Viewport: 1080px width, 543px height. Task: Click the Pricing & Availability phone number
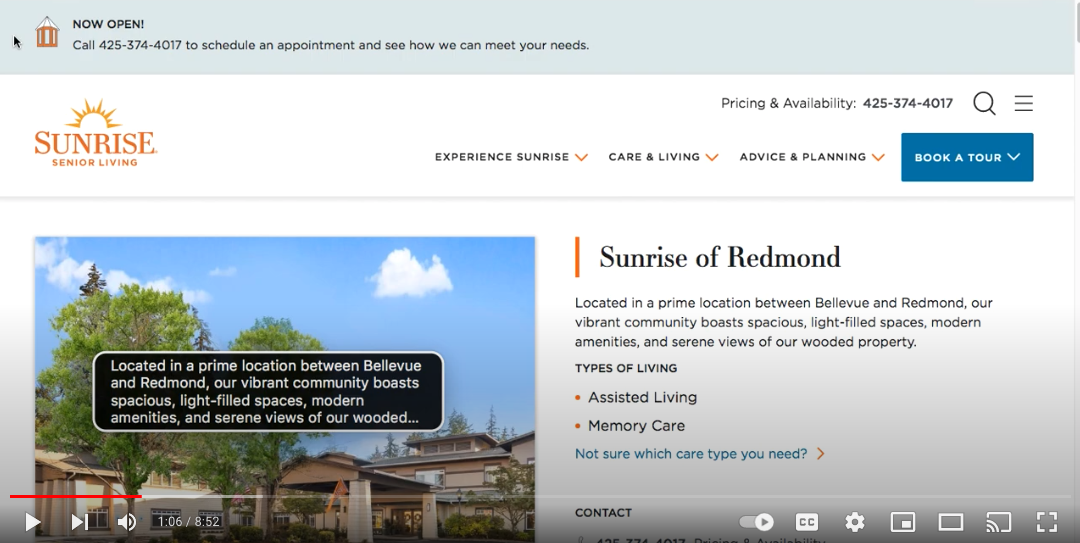908,103
